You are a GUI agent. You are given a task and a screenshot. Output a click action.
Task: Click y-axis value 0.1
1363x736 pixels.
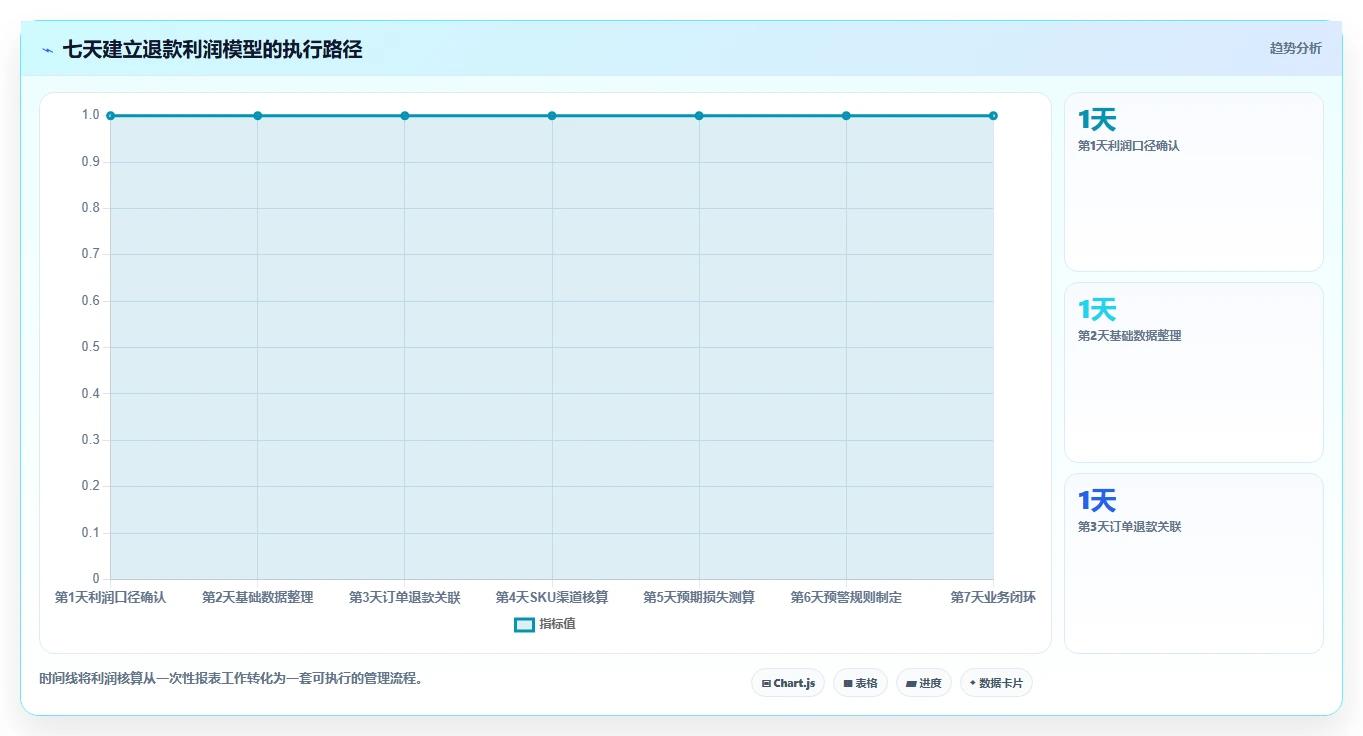pyautogui.click(x=91, y=532)
